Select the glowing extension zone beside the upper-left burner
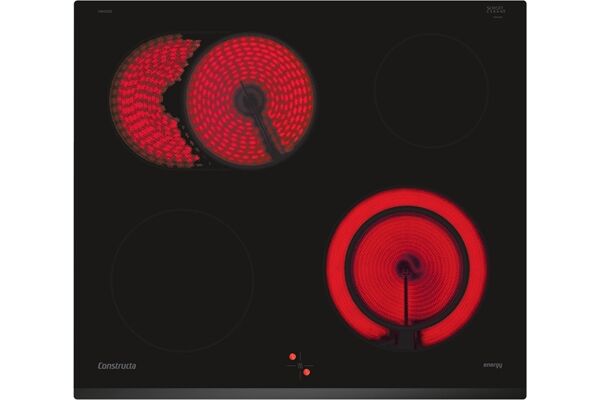The width and height of the screenshot is (600, 400). [x=149, y=101]
